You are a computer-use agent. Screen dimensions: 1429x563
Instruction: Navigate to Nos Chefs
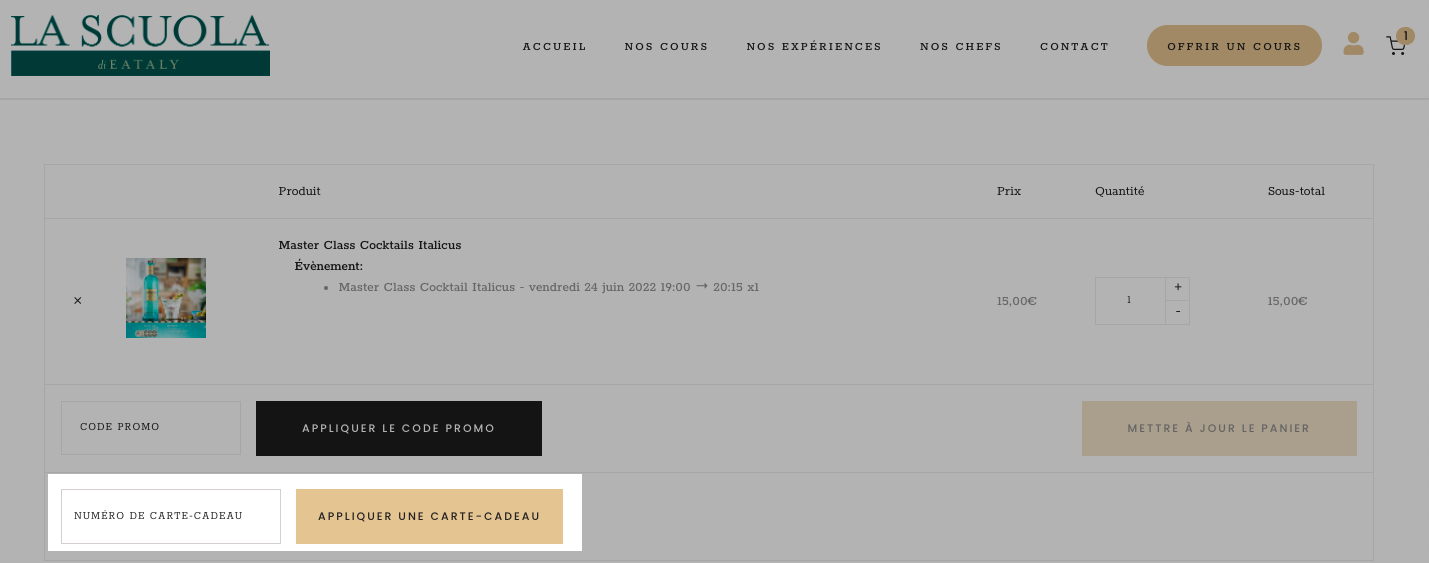(x=961, y=46)
